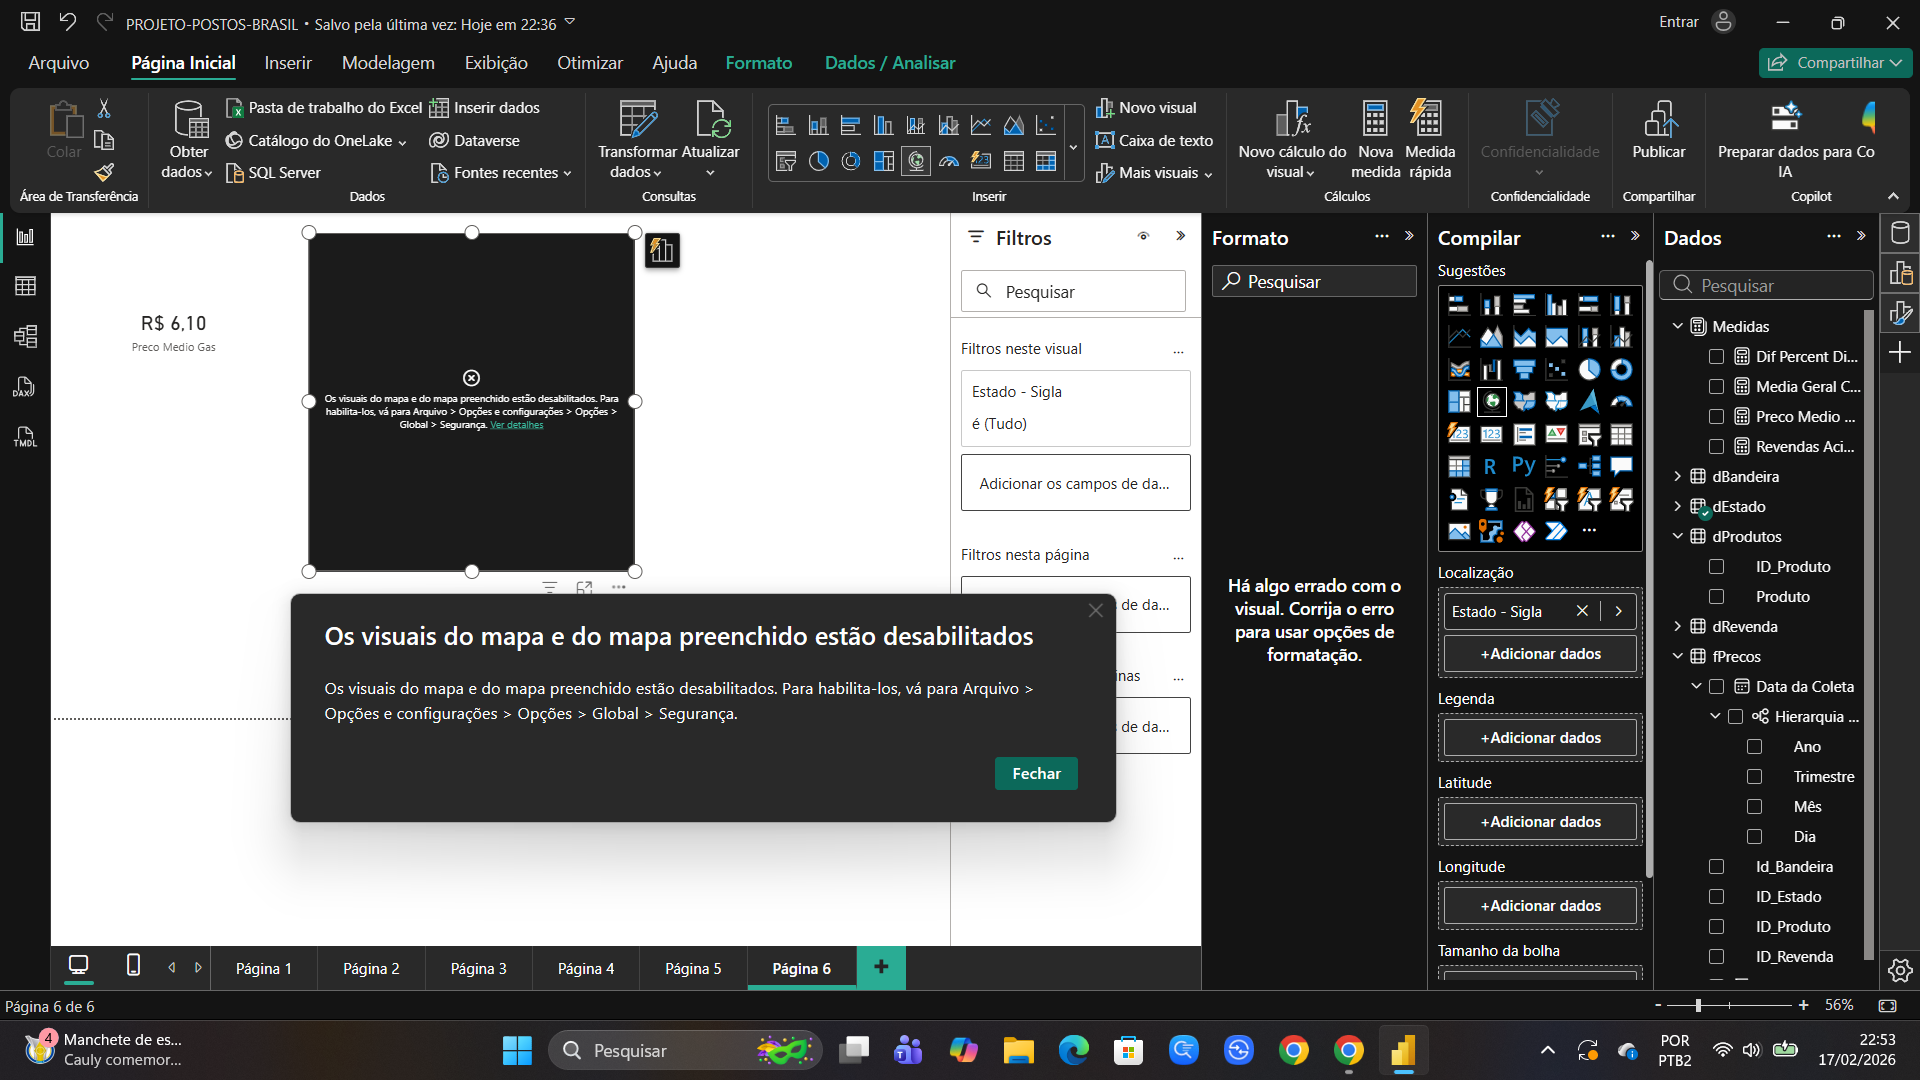Collapse the fPrecos table
This screenshot has height=1080, width=1920.
(1677, 657)
